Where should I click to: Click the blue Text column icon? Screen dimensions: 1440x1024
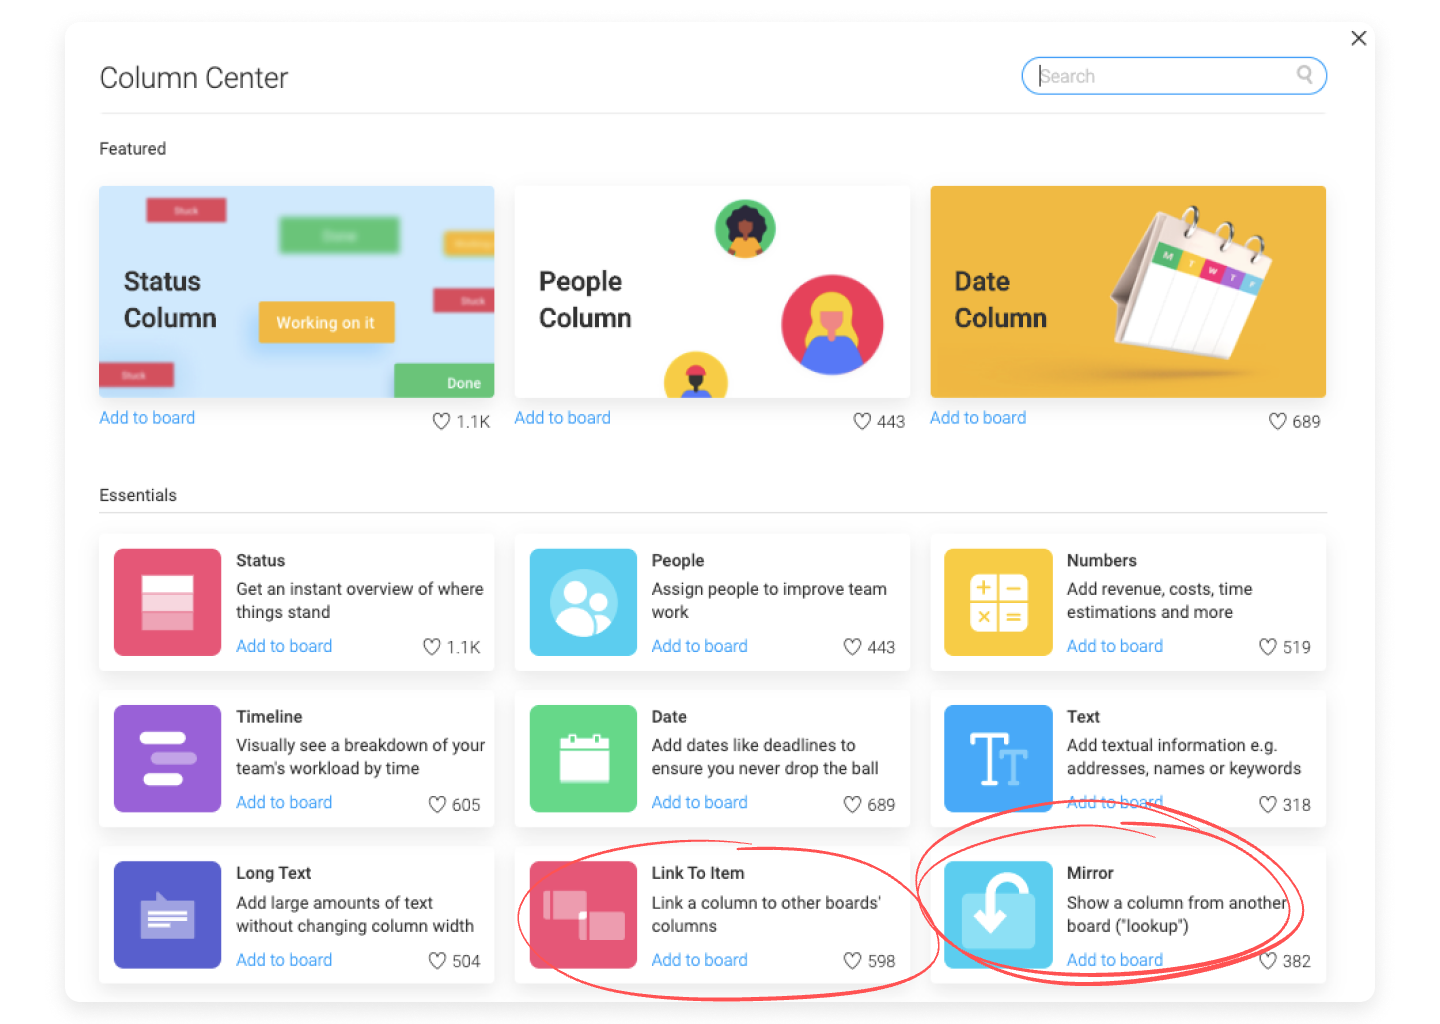click(998, 758)
